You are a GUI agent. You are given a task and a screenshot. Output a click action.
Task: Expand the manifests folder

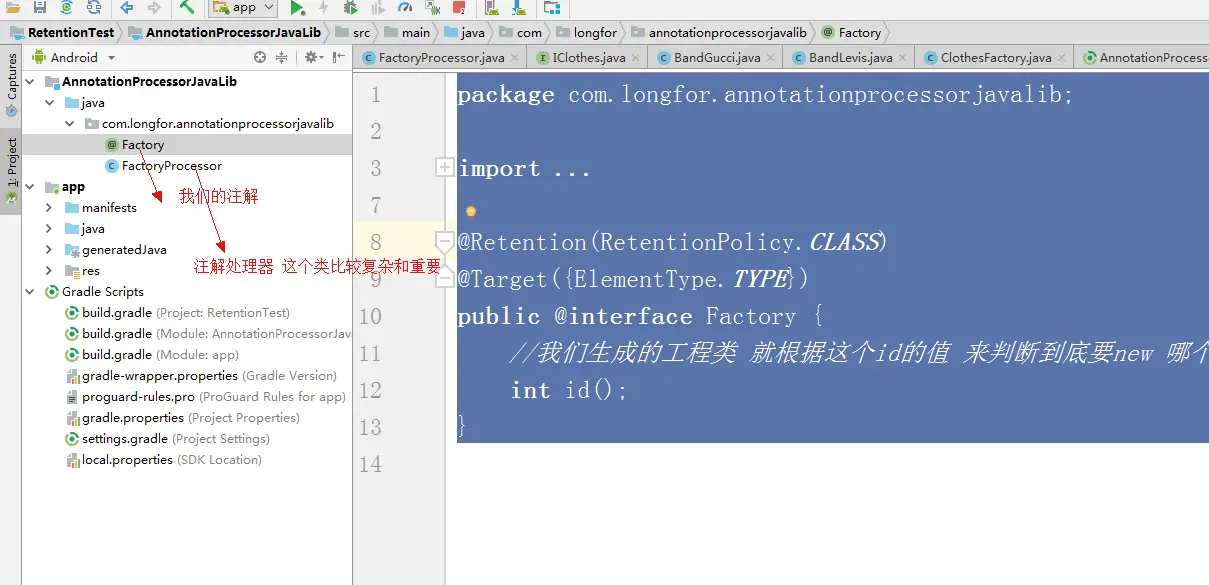click(49, 208)
